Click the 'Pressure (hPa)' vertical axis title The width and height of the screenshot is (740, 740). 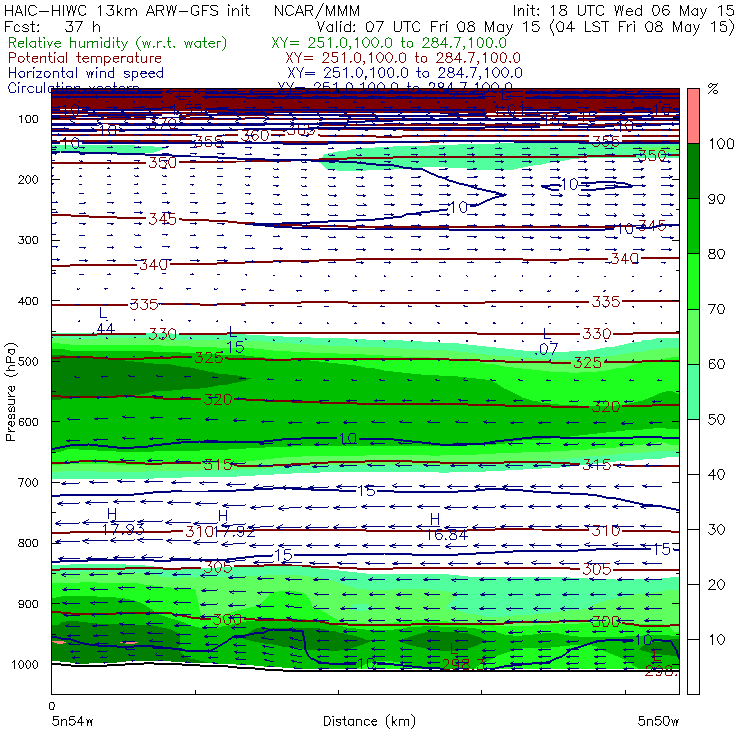(10, 392)
